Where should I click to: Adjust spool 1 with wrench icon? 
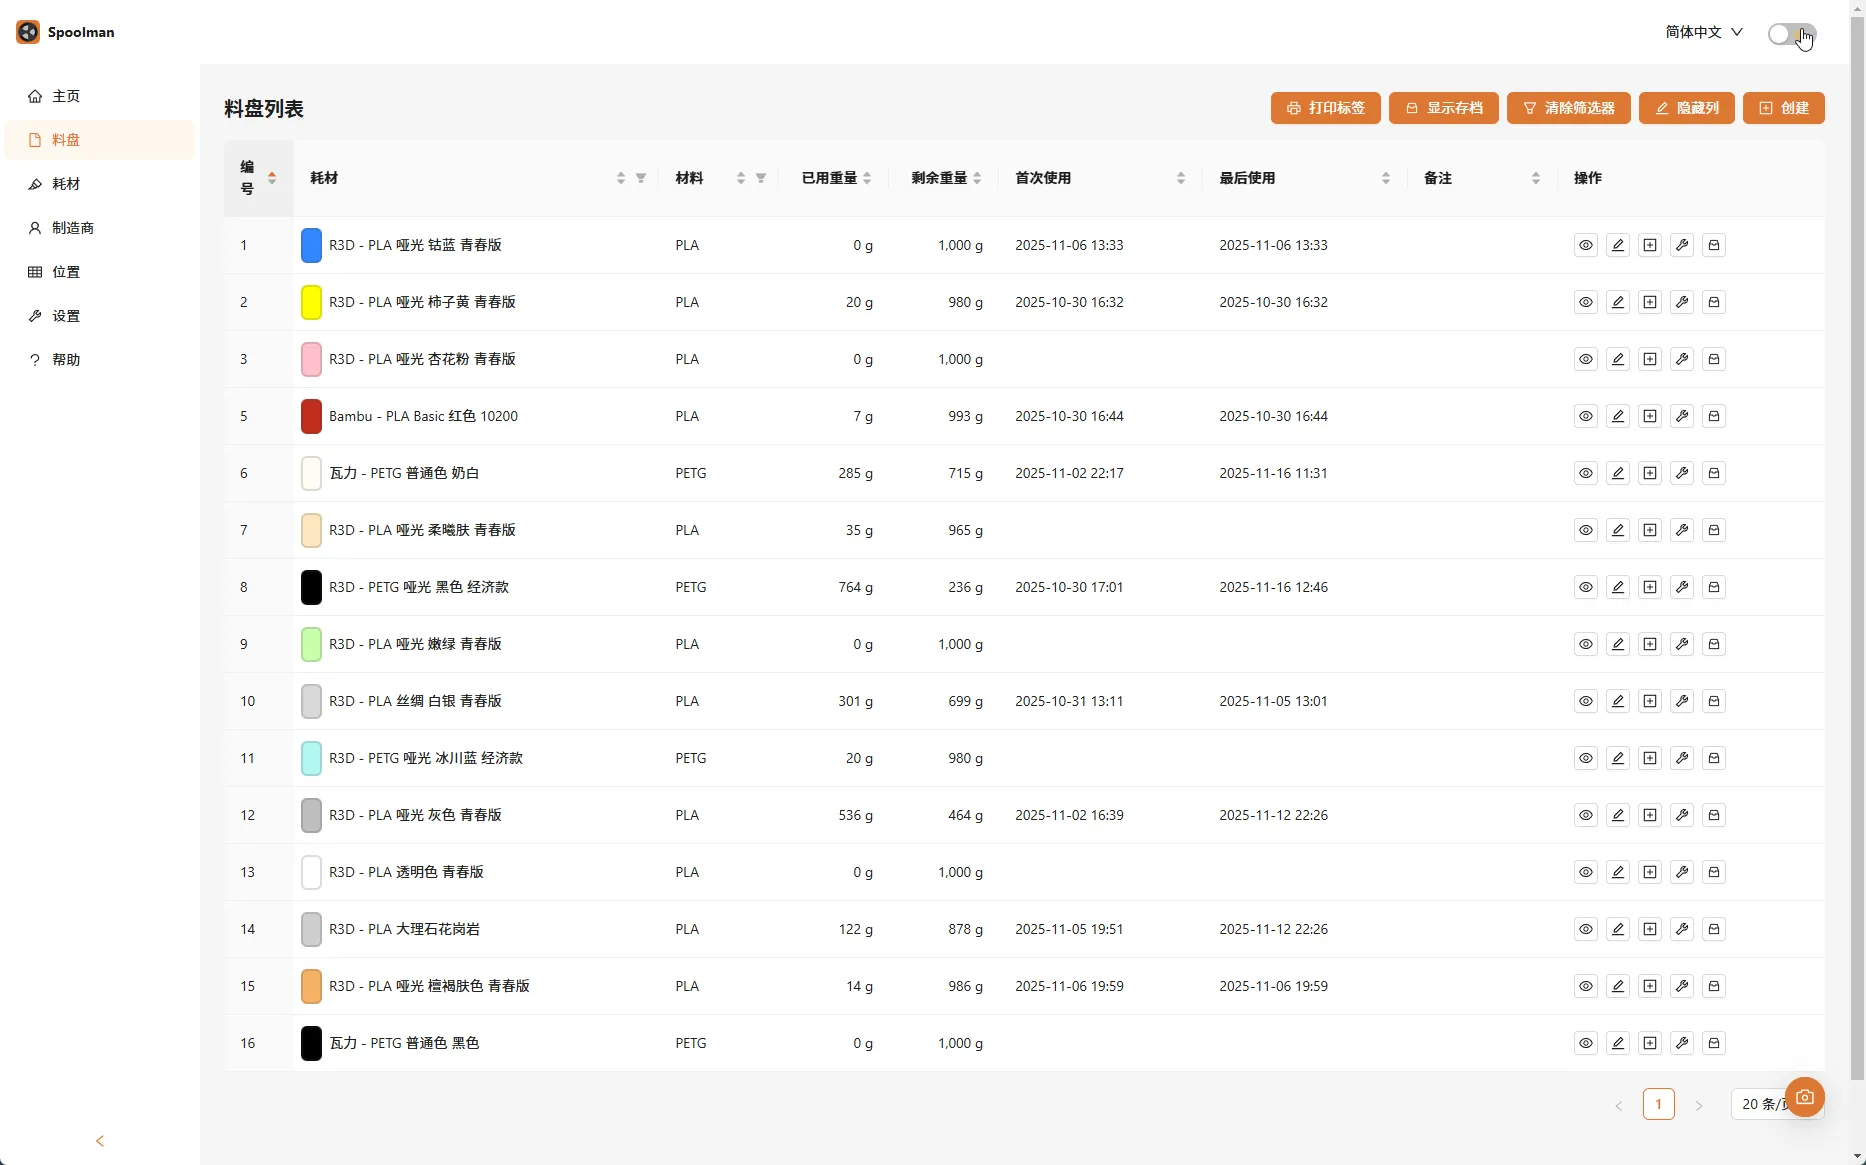[1682, 245]
